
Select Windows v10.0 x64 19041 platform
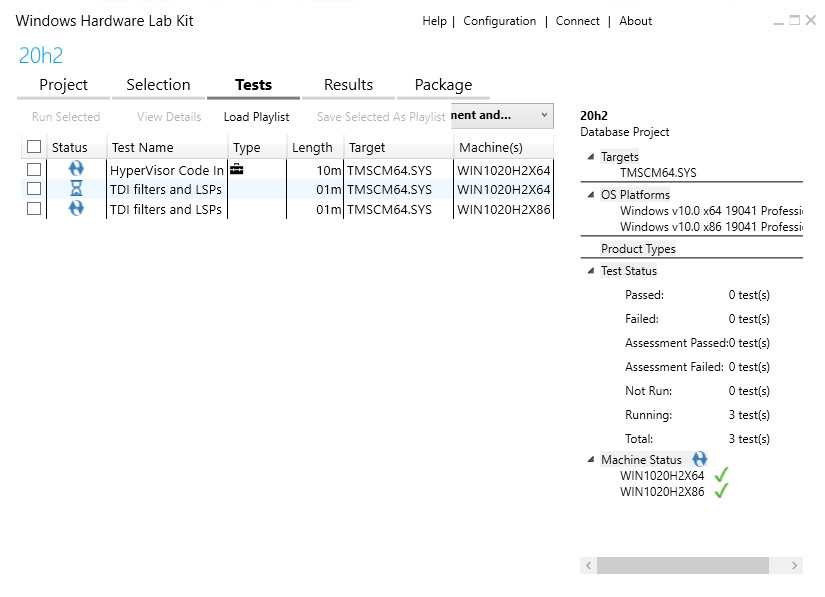(711, 210)
